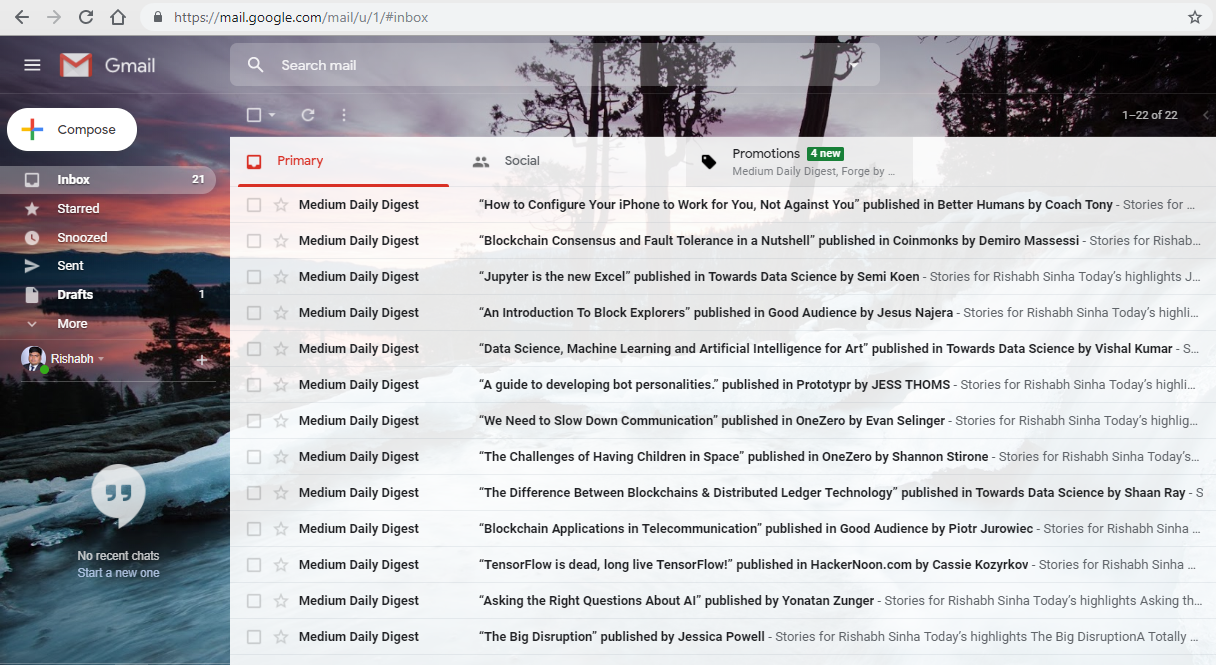
Task: Expand the 'More' sidebar section
Action: (71, 323)
